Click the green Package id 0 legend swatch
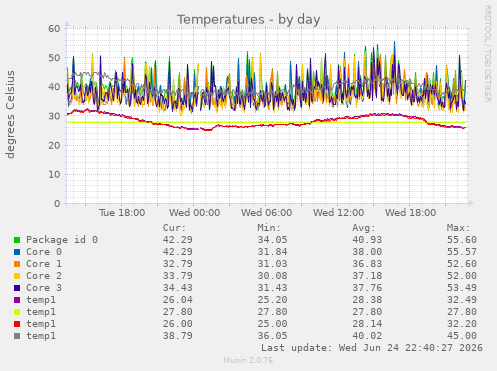Viewport: 497px width, 371px height. coord(17,240)
